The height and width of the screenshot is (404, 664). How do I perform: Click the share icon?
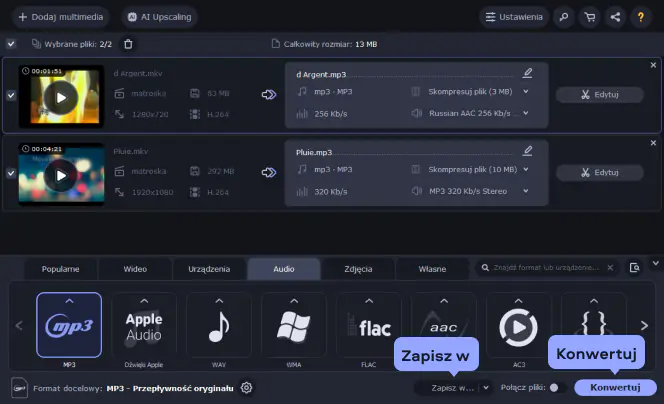[x=615, y=17]
